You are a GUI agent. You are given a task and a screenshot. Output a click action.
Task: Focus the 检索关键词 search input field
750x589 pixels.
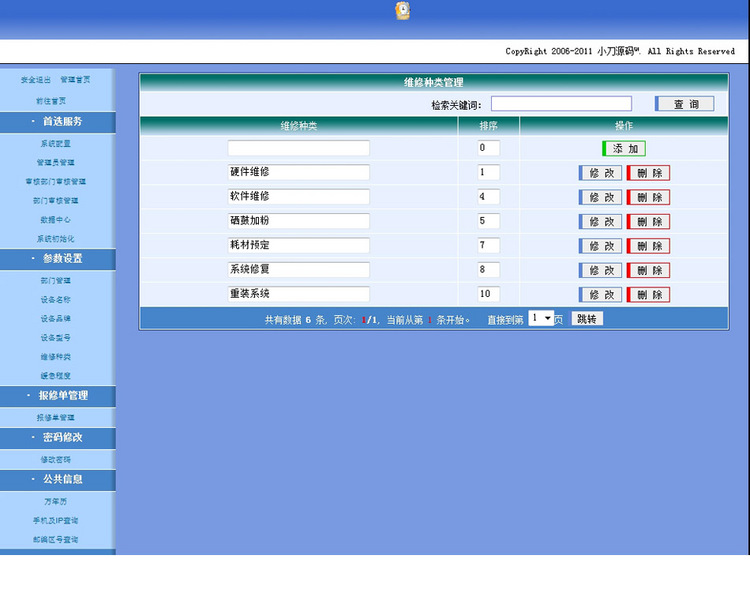pos(561,104)
